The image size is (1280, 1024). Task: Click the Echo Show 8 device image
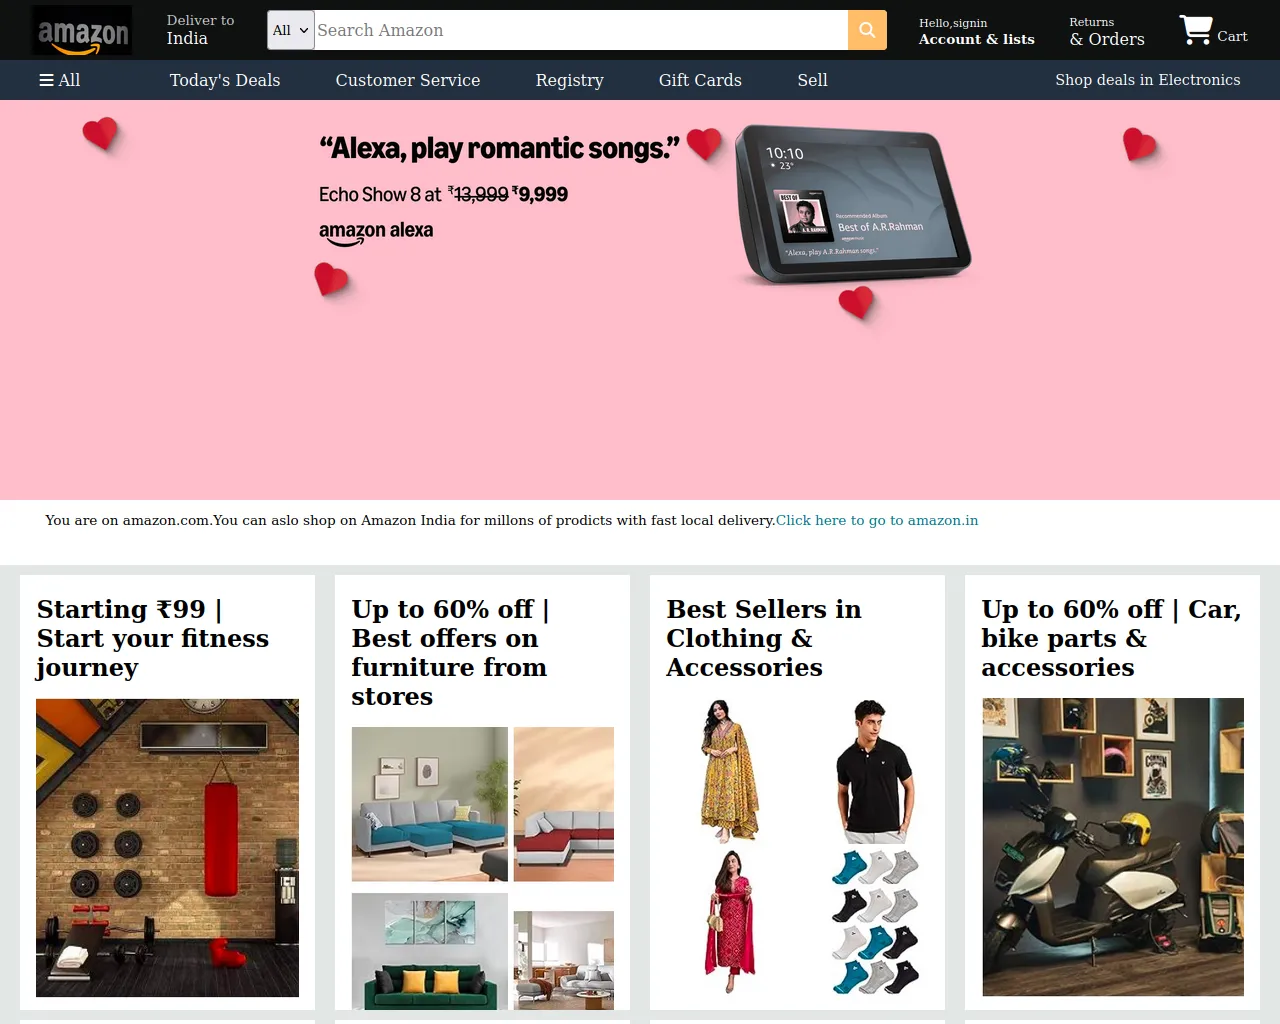pyautogui.click(x=853, y=204)
